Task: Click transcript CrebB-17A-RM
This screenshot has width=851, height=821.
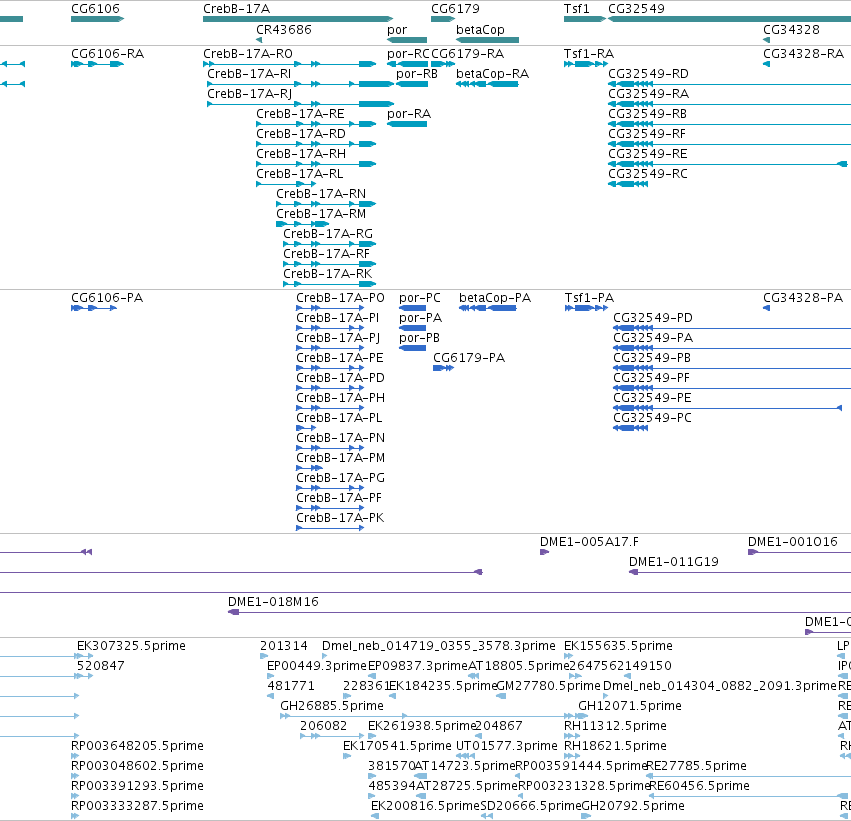Action: (302, 224)
